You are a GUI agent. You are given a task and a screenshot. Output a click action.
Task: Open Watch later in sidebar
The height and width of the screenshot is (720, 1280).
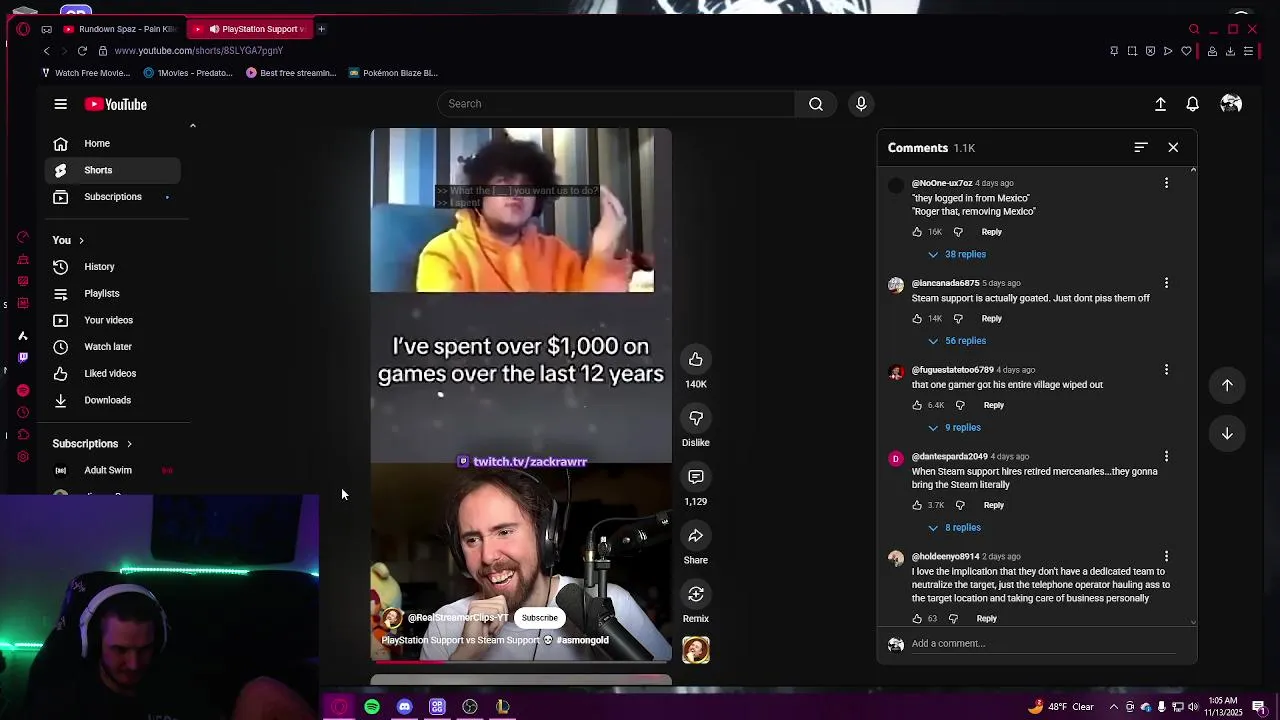(x=113, y=347)
